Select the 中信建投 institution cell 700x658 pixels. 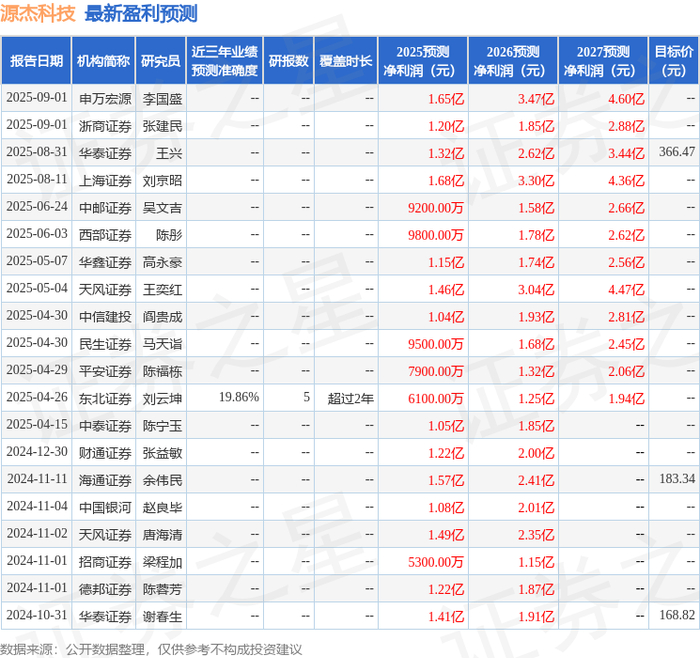point(105,317)
